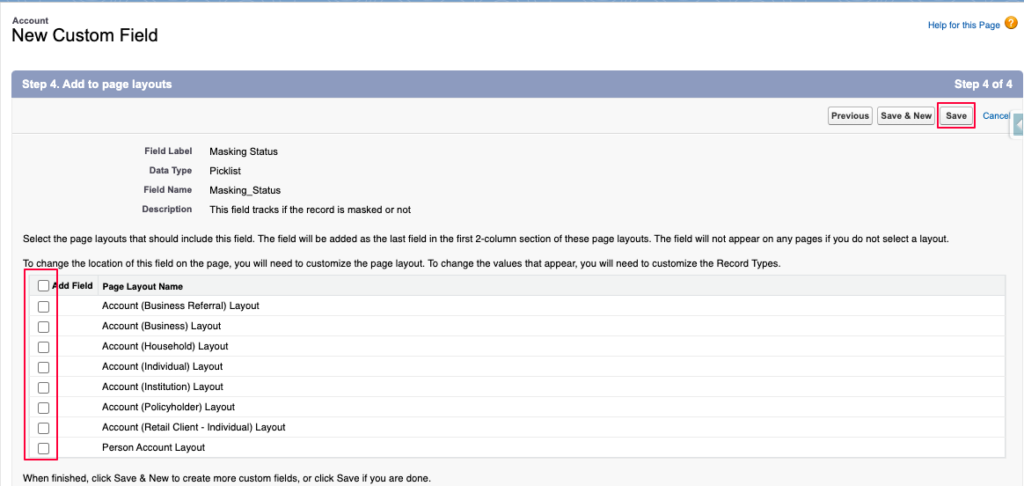Click the Step 4 Add to page layouts header
The width and height of the screenshot is (1024, 486).
click(x=97, y=84)
